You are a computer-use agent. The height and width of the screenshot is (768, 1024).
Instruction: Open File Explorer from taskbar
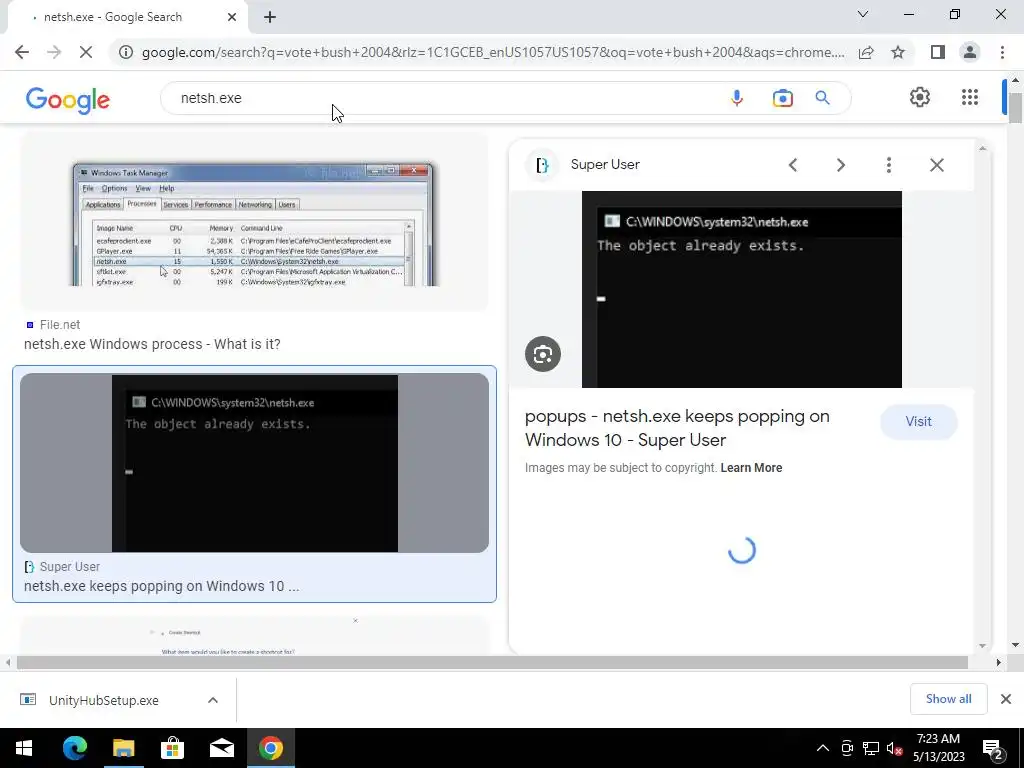coord(123,748)
